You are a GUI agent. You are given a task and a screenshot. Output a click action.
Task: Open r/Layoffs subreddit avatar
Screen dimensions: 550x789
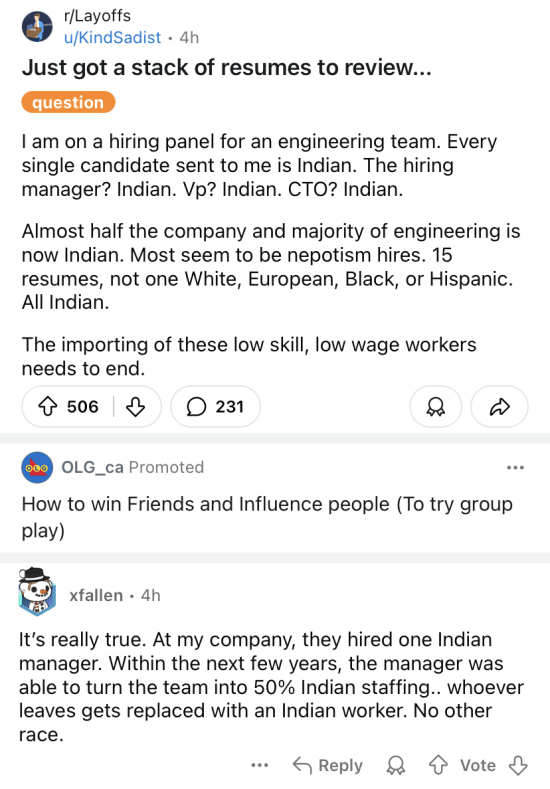[37, 27]
